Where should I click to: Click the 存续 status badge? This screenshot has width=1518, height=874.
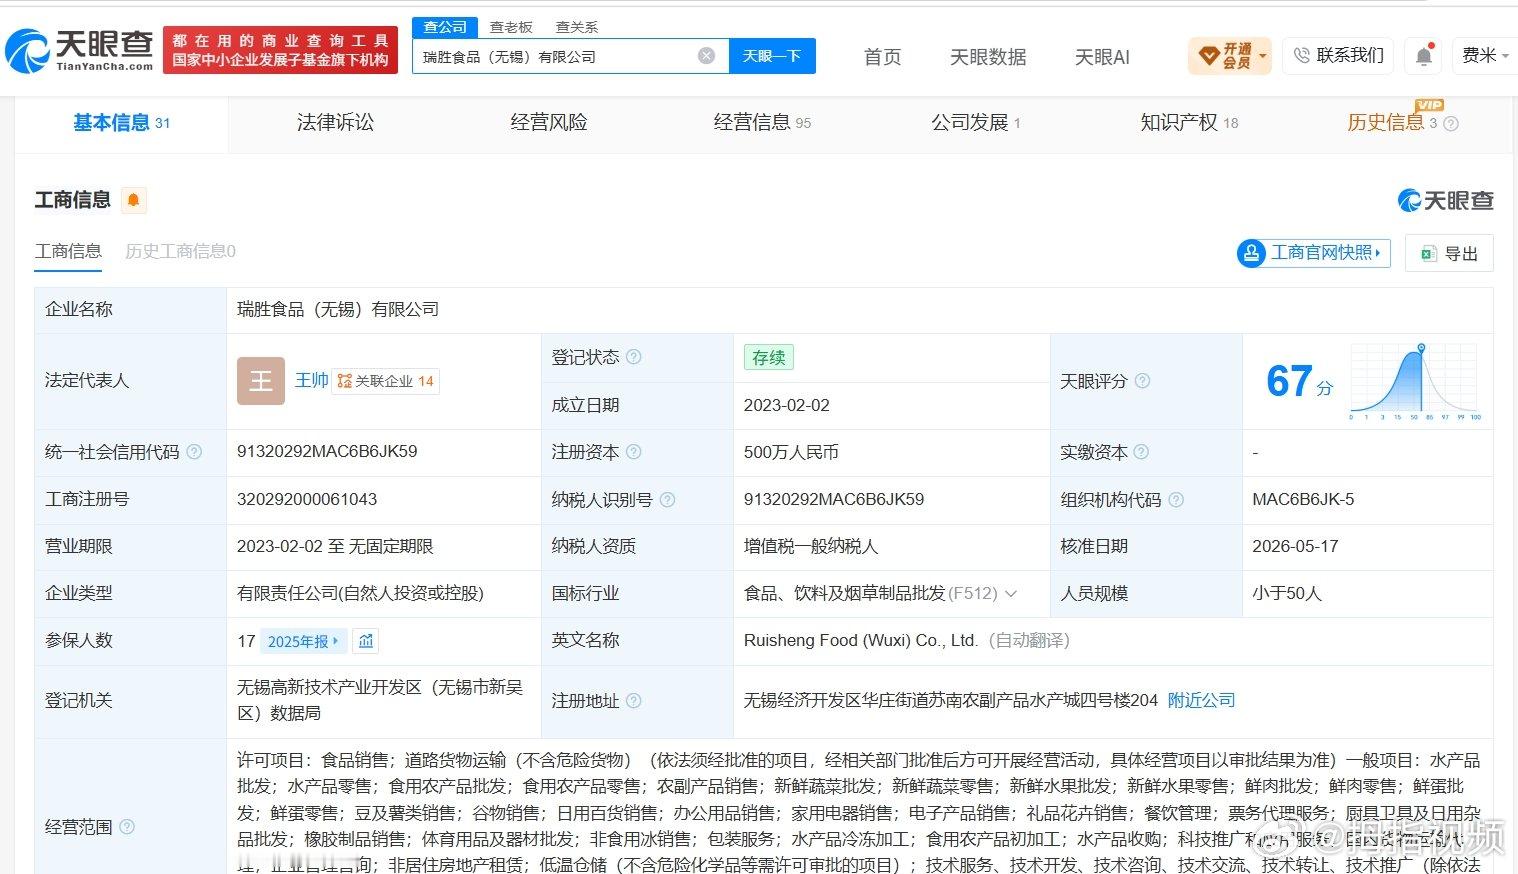769,357
